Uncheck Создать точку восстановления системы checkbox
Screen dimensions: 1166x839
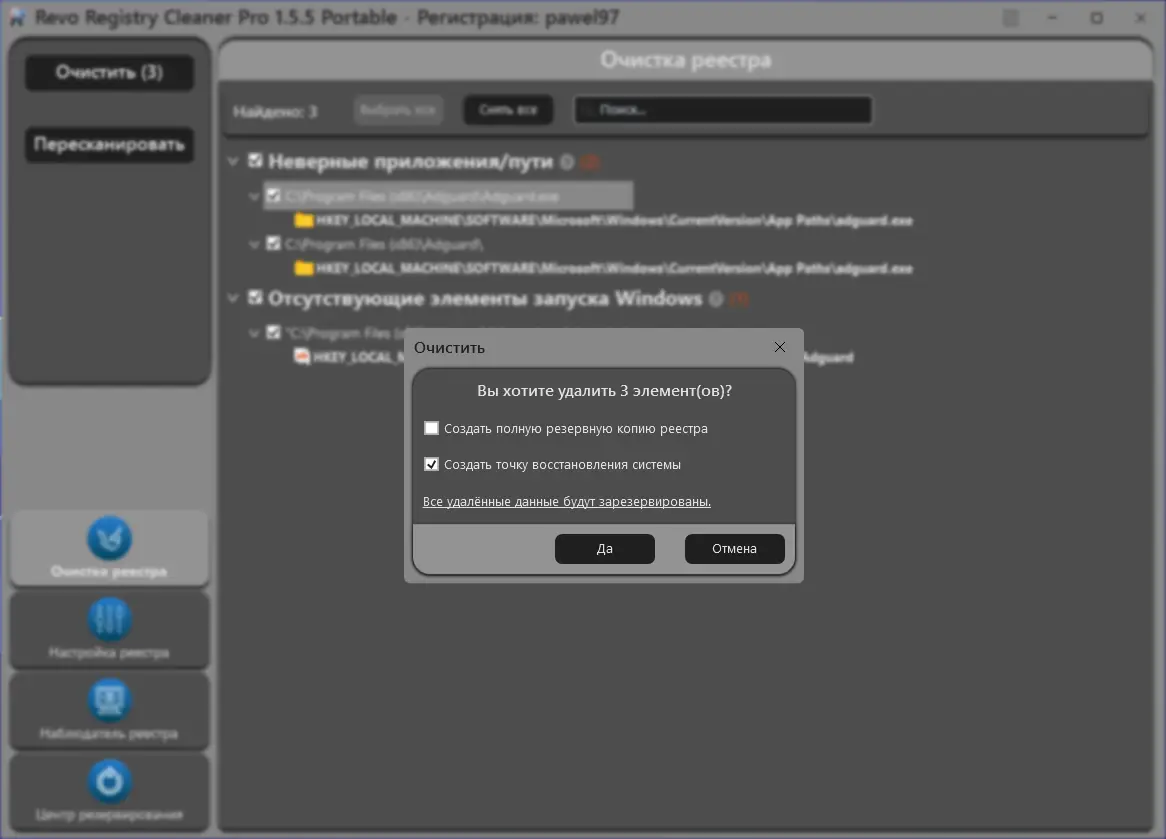431,464
